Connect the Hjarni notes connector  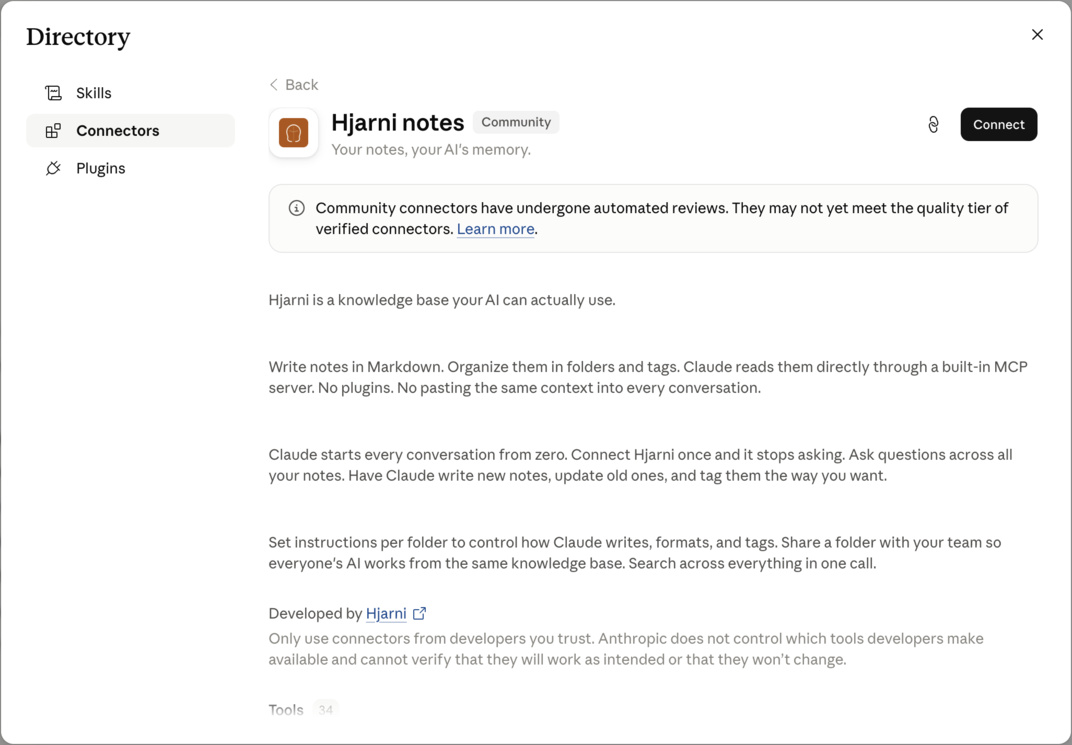click(998, 124)
